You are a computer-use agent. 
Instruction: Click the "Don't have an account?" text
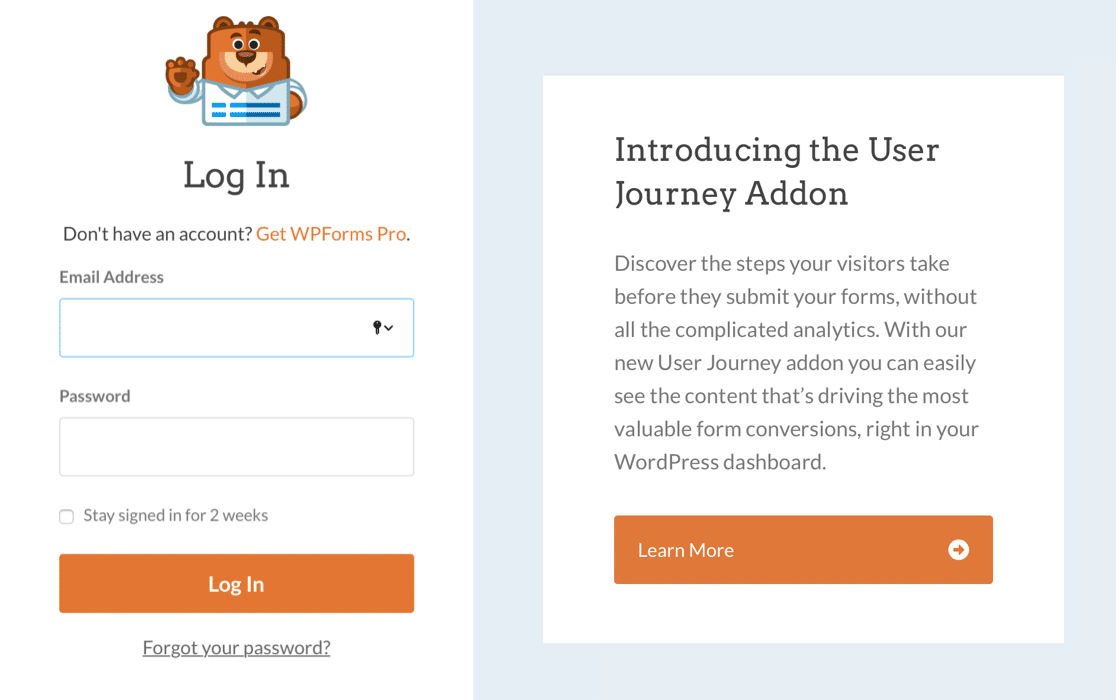[155, 233]
